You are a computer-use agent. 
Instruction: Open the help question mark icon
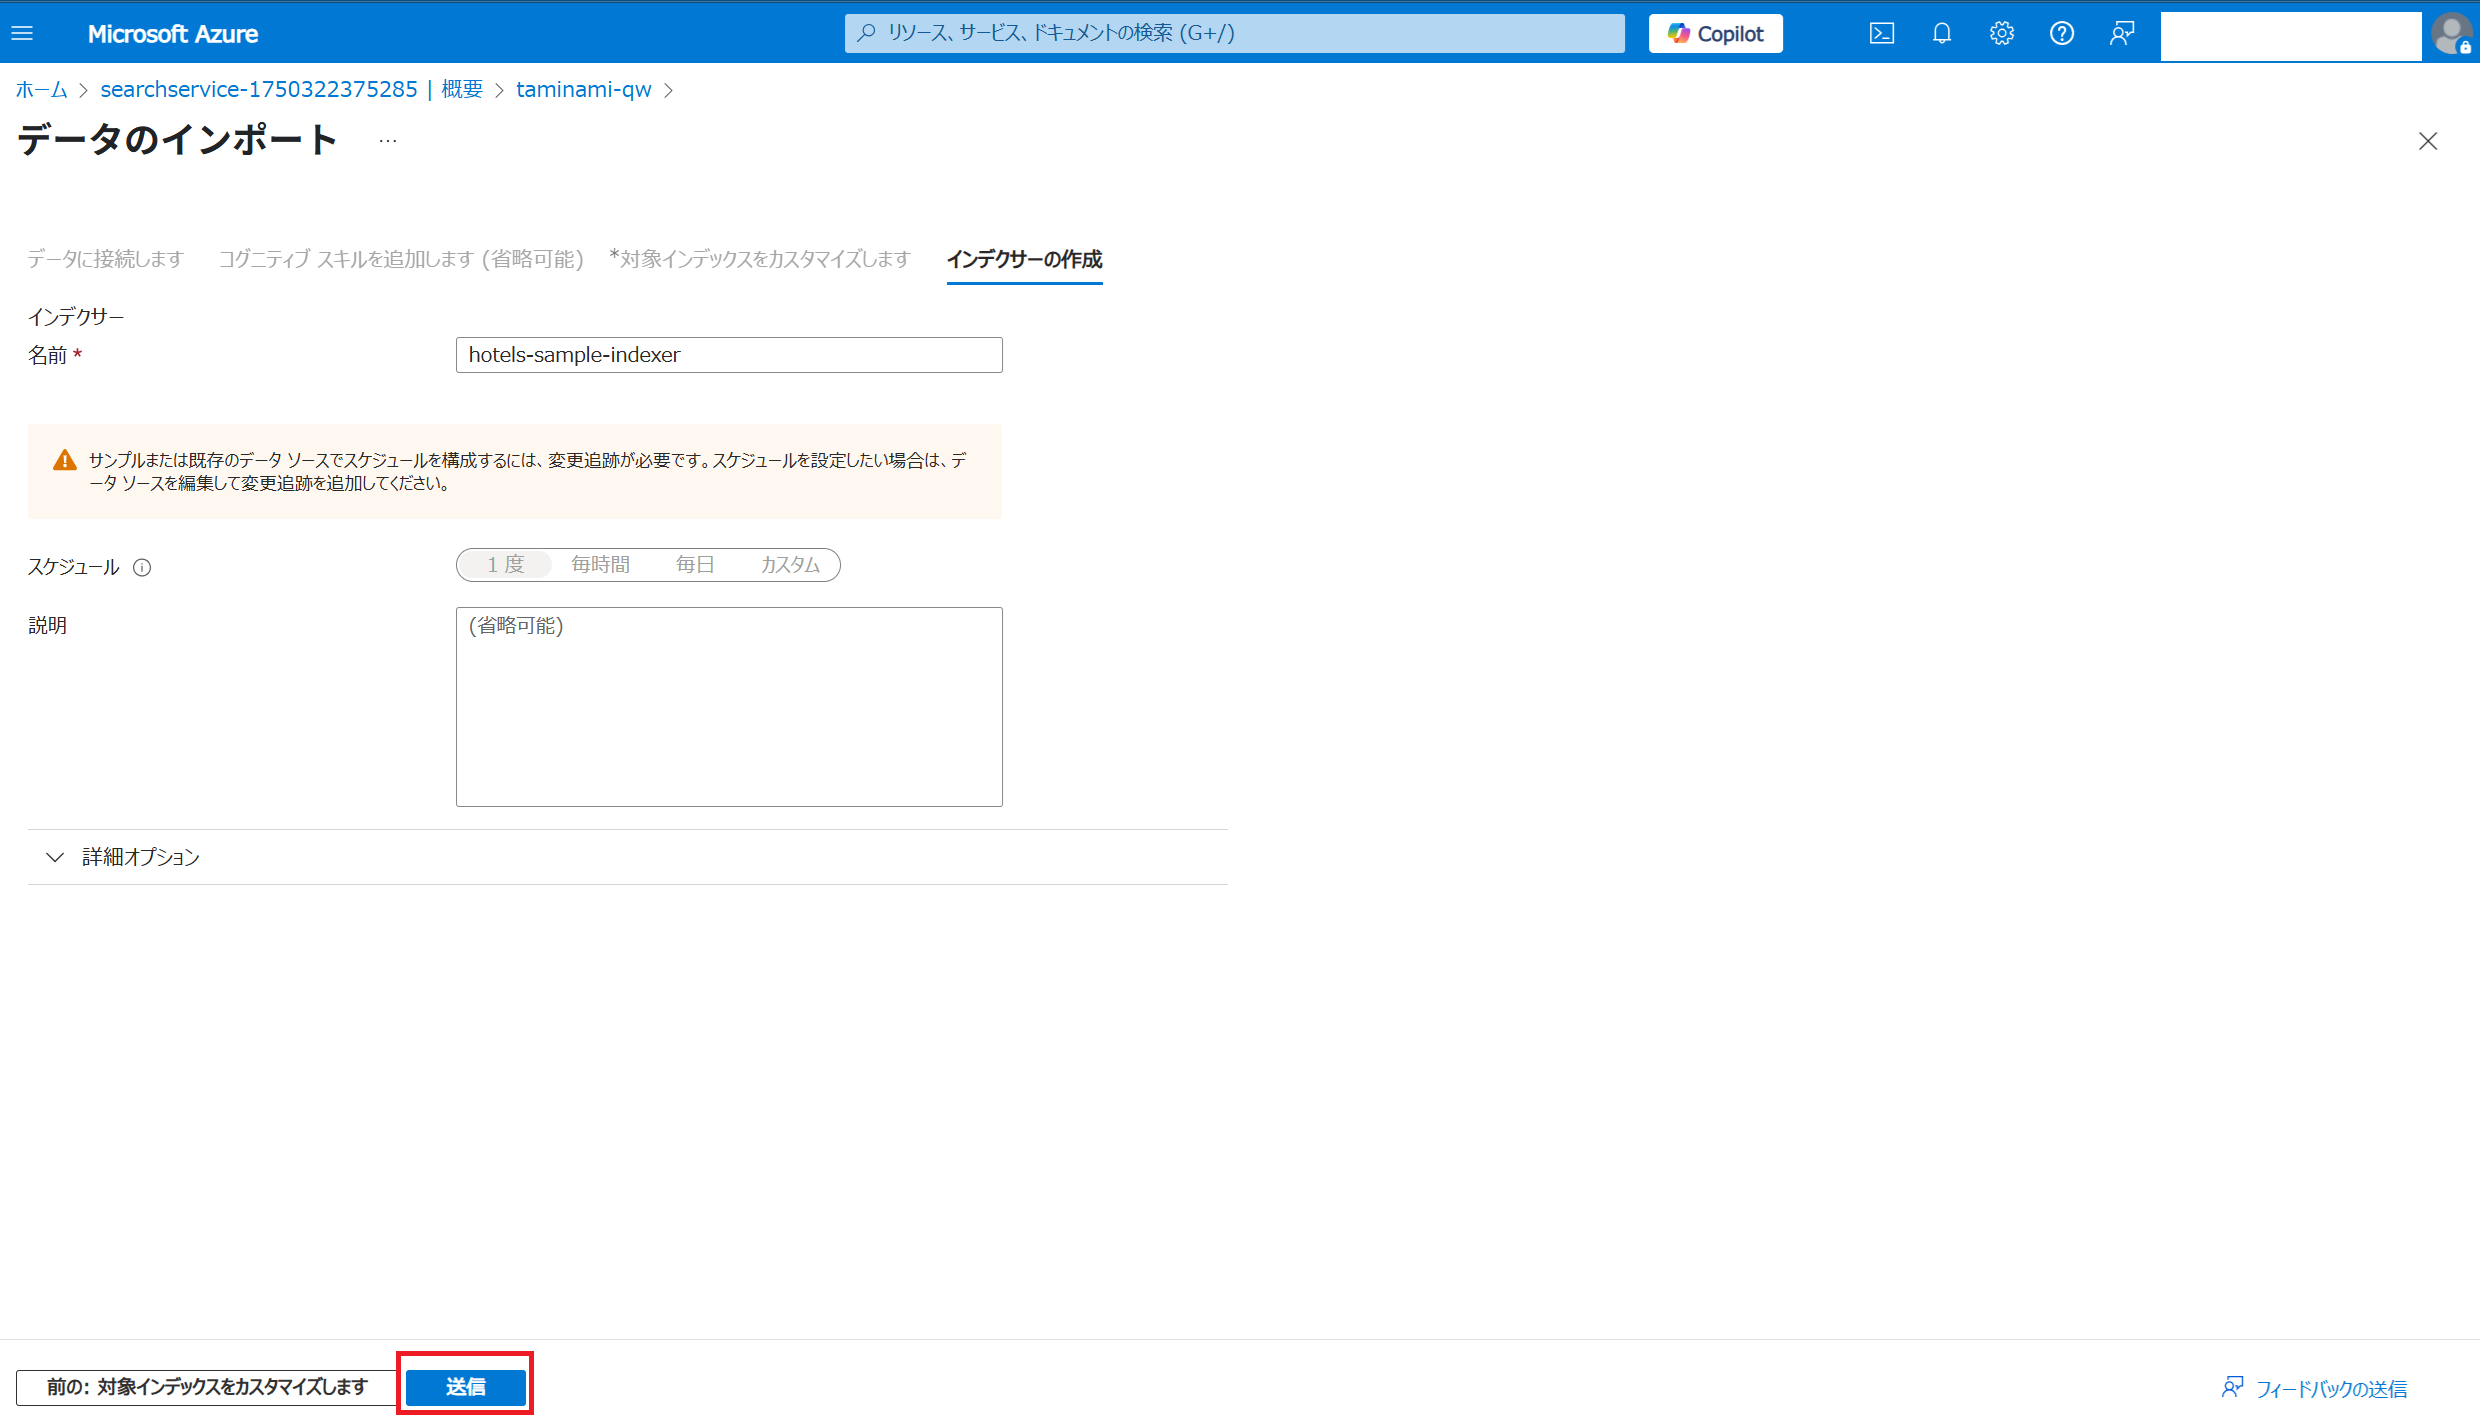tap(2061, 33)
